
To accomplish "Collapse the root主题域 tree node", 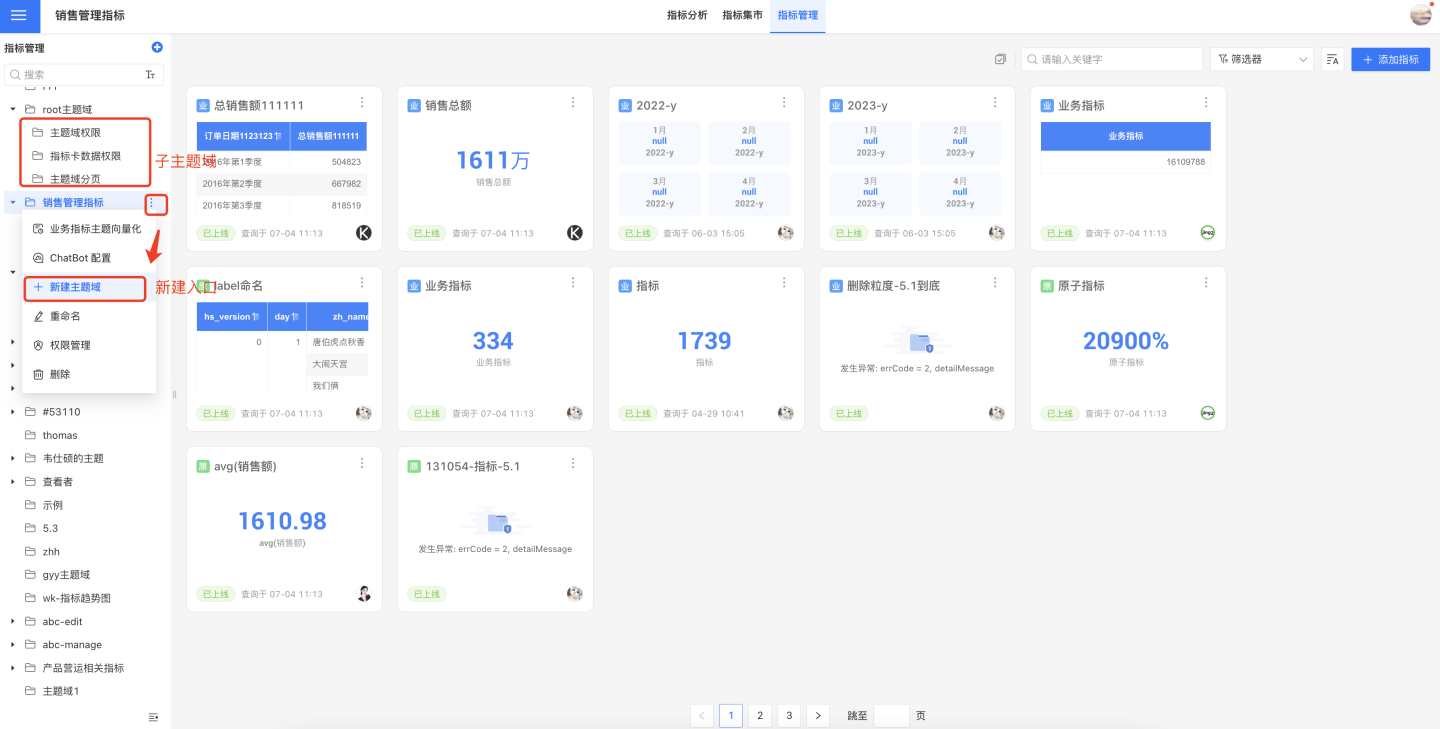I will tap(13, 109).
